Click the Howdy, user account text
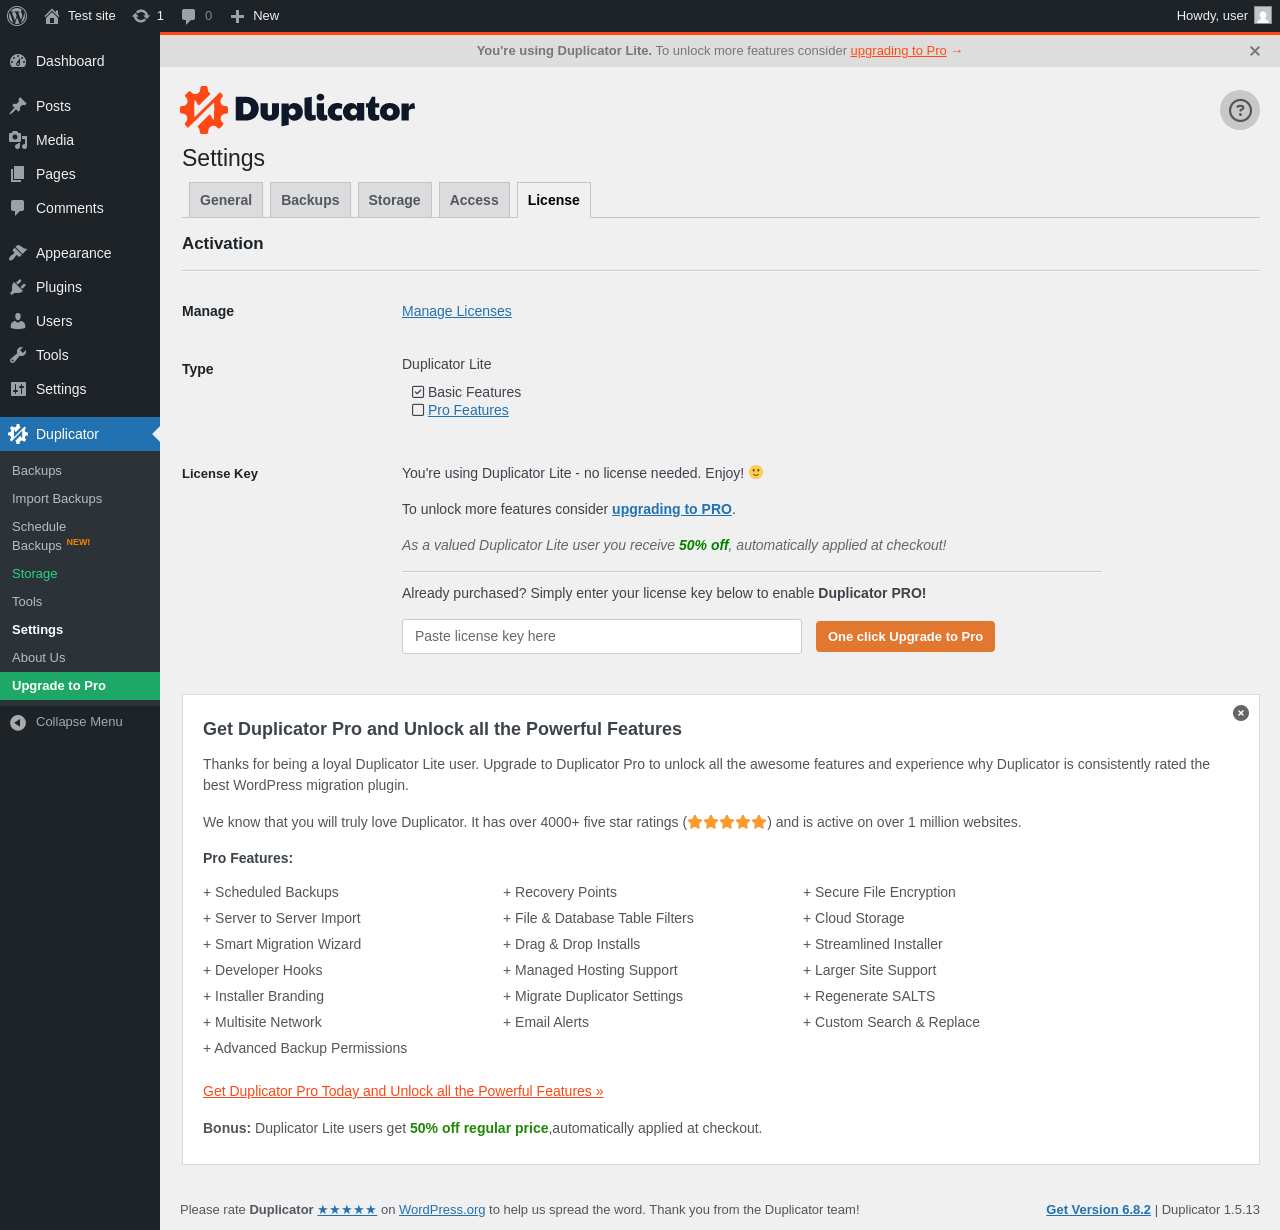1280x1230 pixels. pos(1212,16)
